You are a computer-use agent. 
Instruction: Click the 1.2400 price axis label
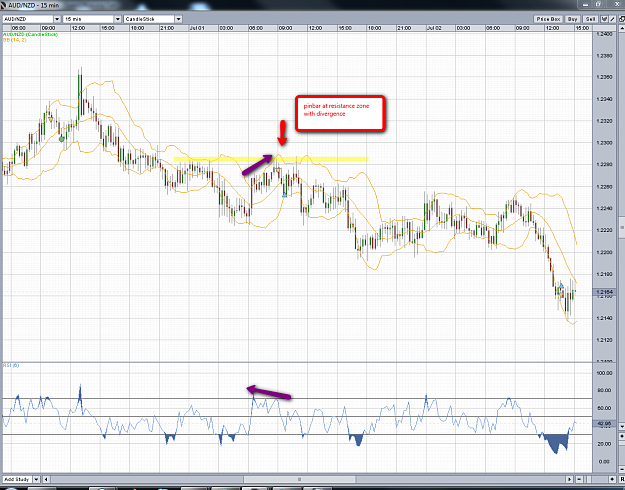(604, 34)
